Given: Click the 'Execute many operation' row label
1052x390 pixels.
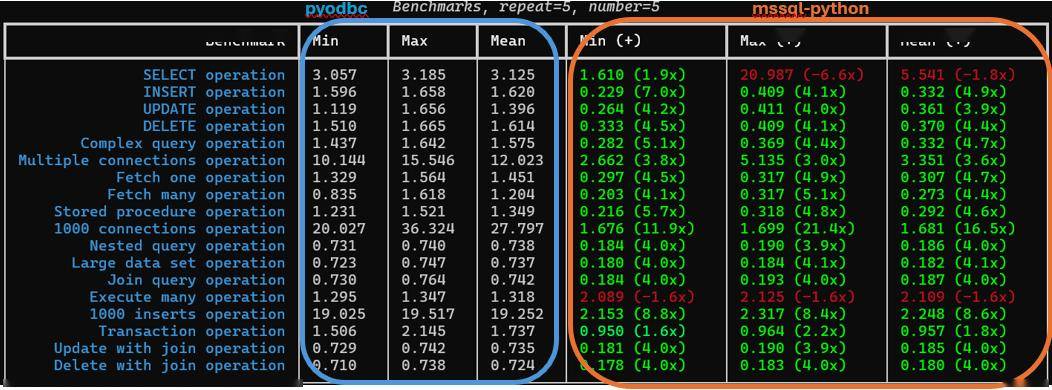Looking at the screenshot, I should coord(187,297).
